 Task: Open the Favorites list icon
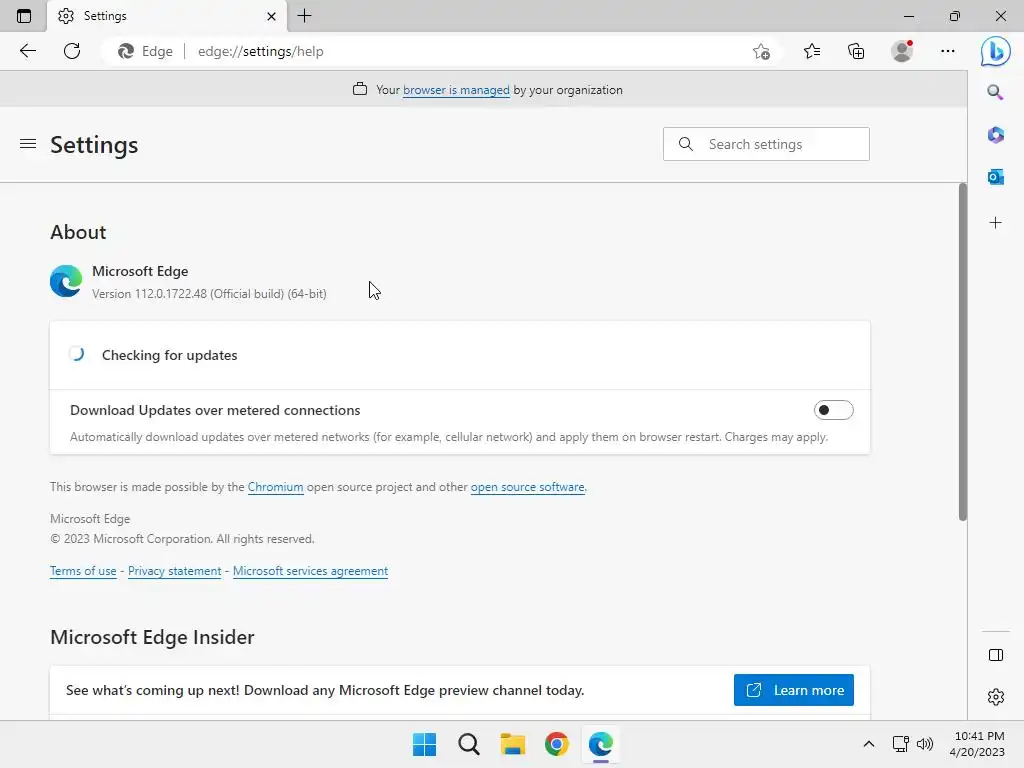click(812, 51)
